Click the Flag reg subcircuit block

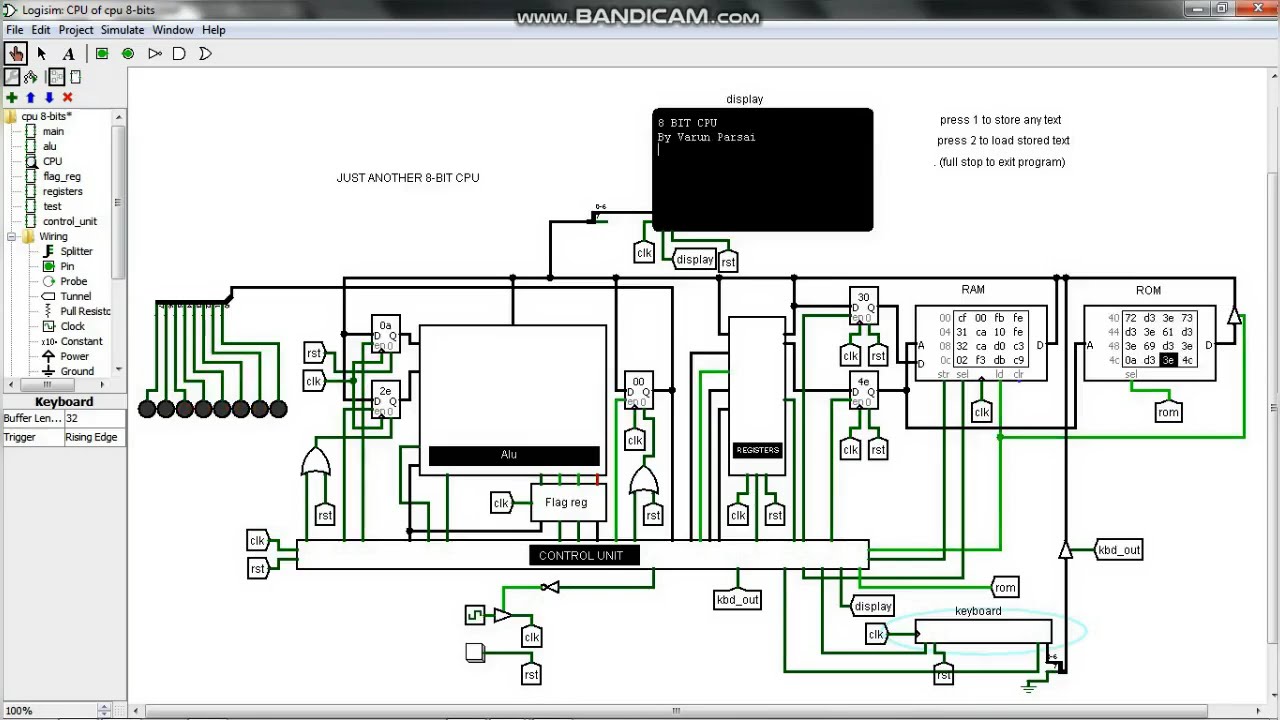568,502
